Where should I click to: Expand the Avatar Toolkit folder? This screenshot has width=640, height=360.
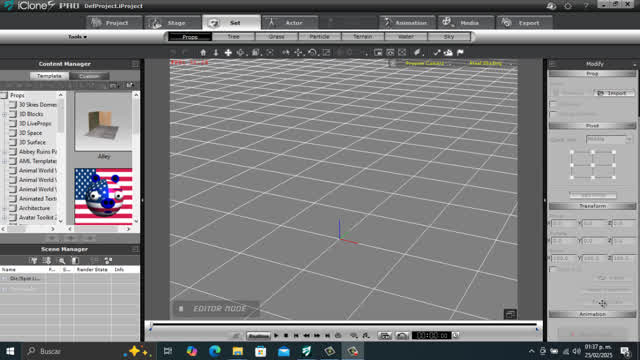pos(4,218)
